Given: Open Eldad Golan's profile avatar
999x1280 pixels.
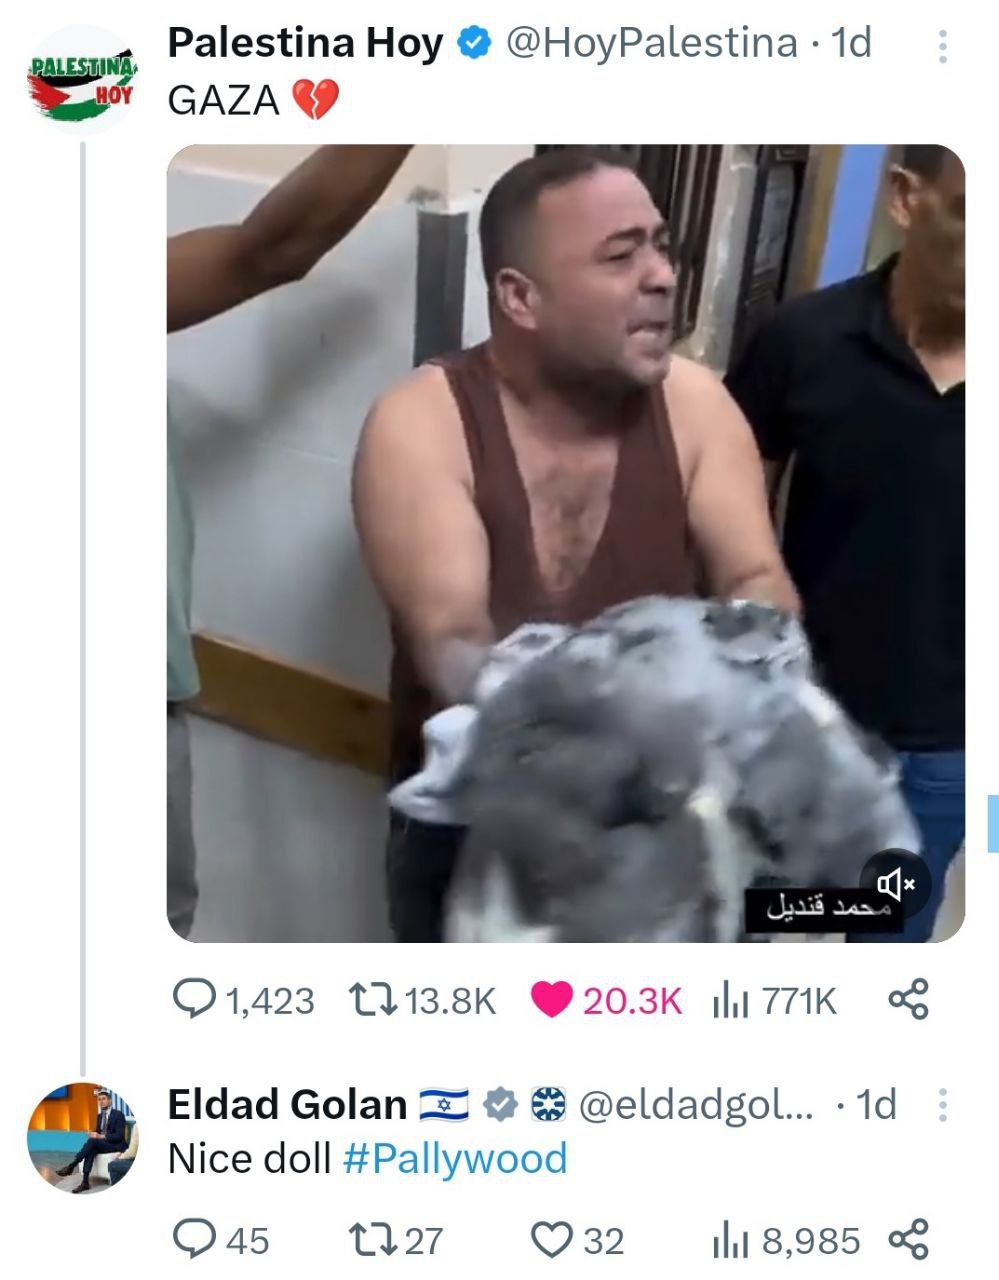Looking at the screenshot, I should pos(81,1137).
